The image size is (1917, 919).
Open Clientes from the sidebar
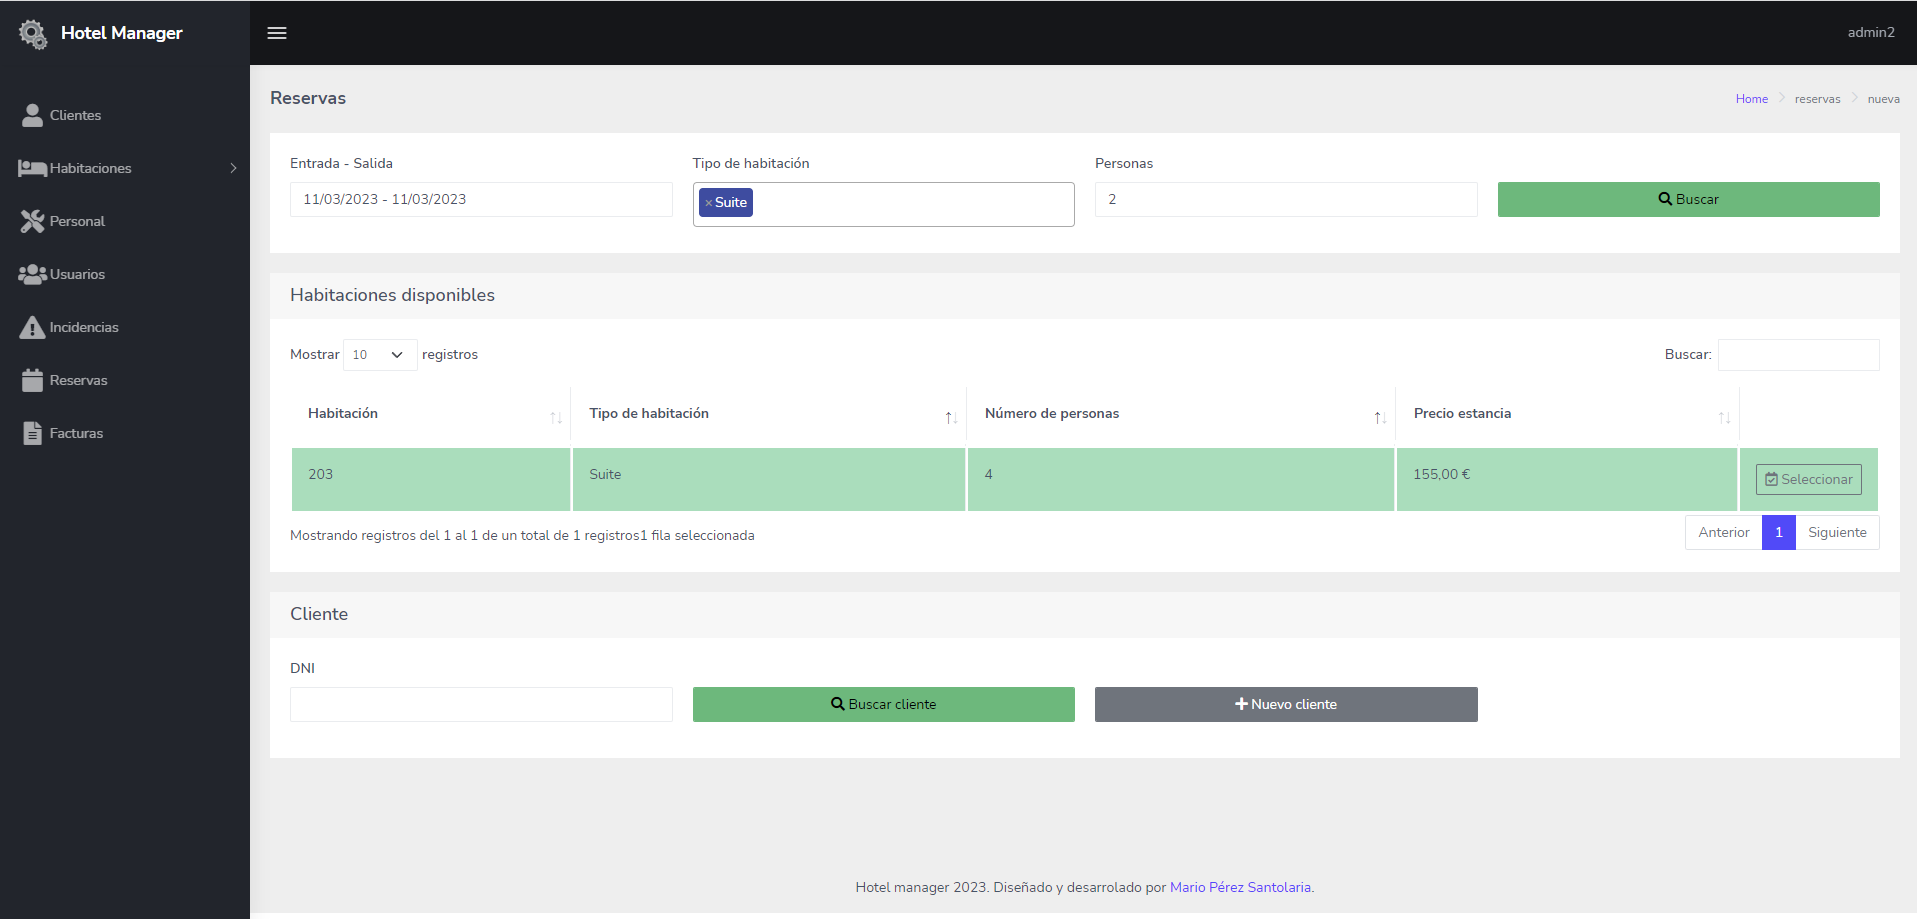point(75,115)
